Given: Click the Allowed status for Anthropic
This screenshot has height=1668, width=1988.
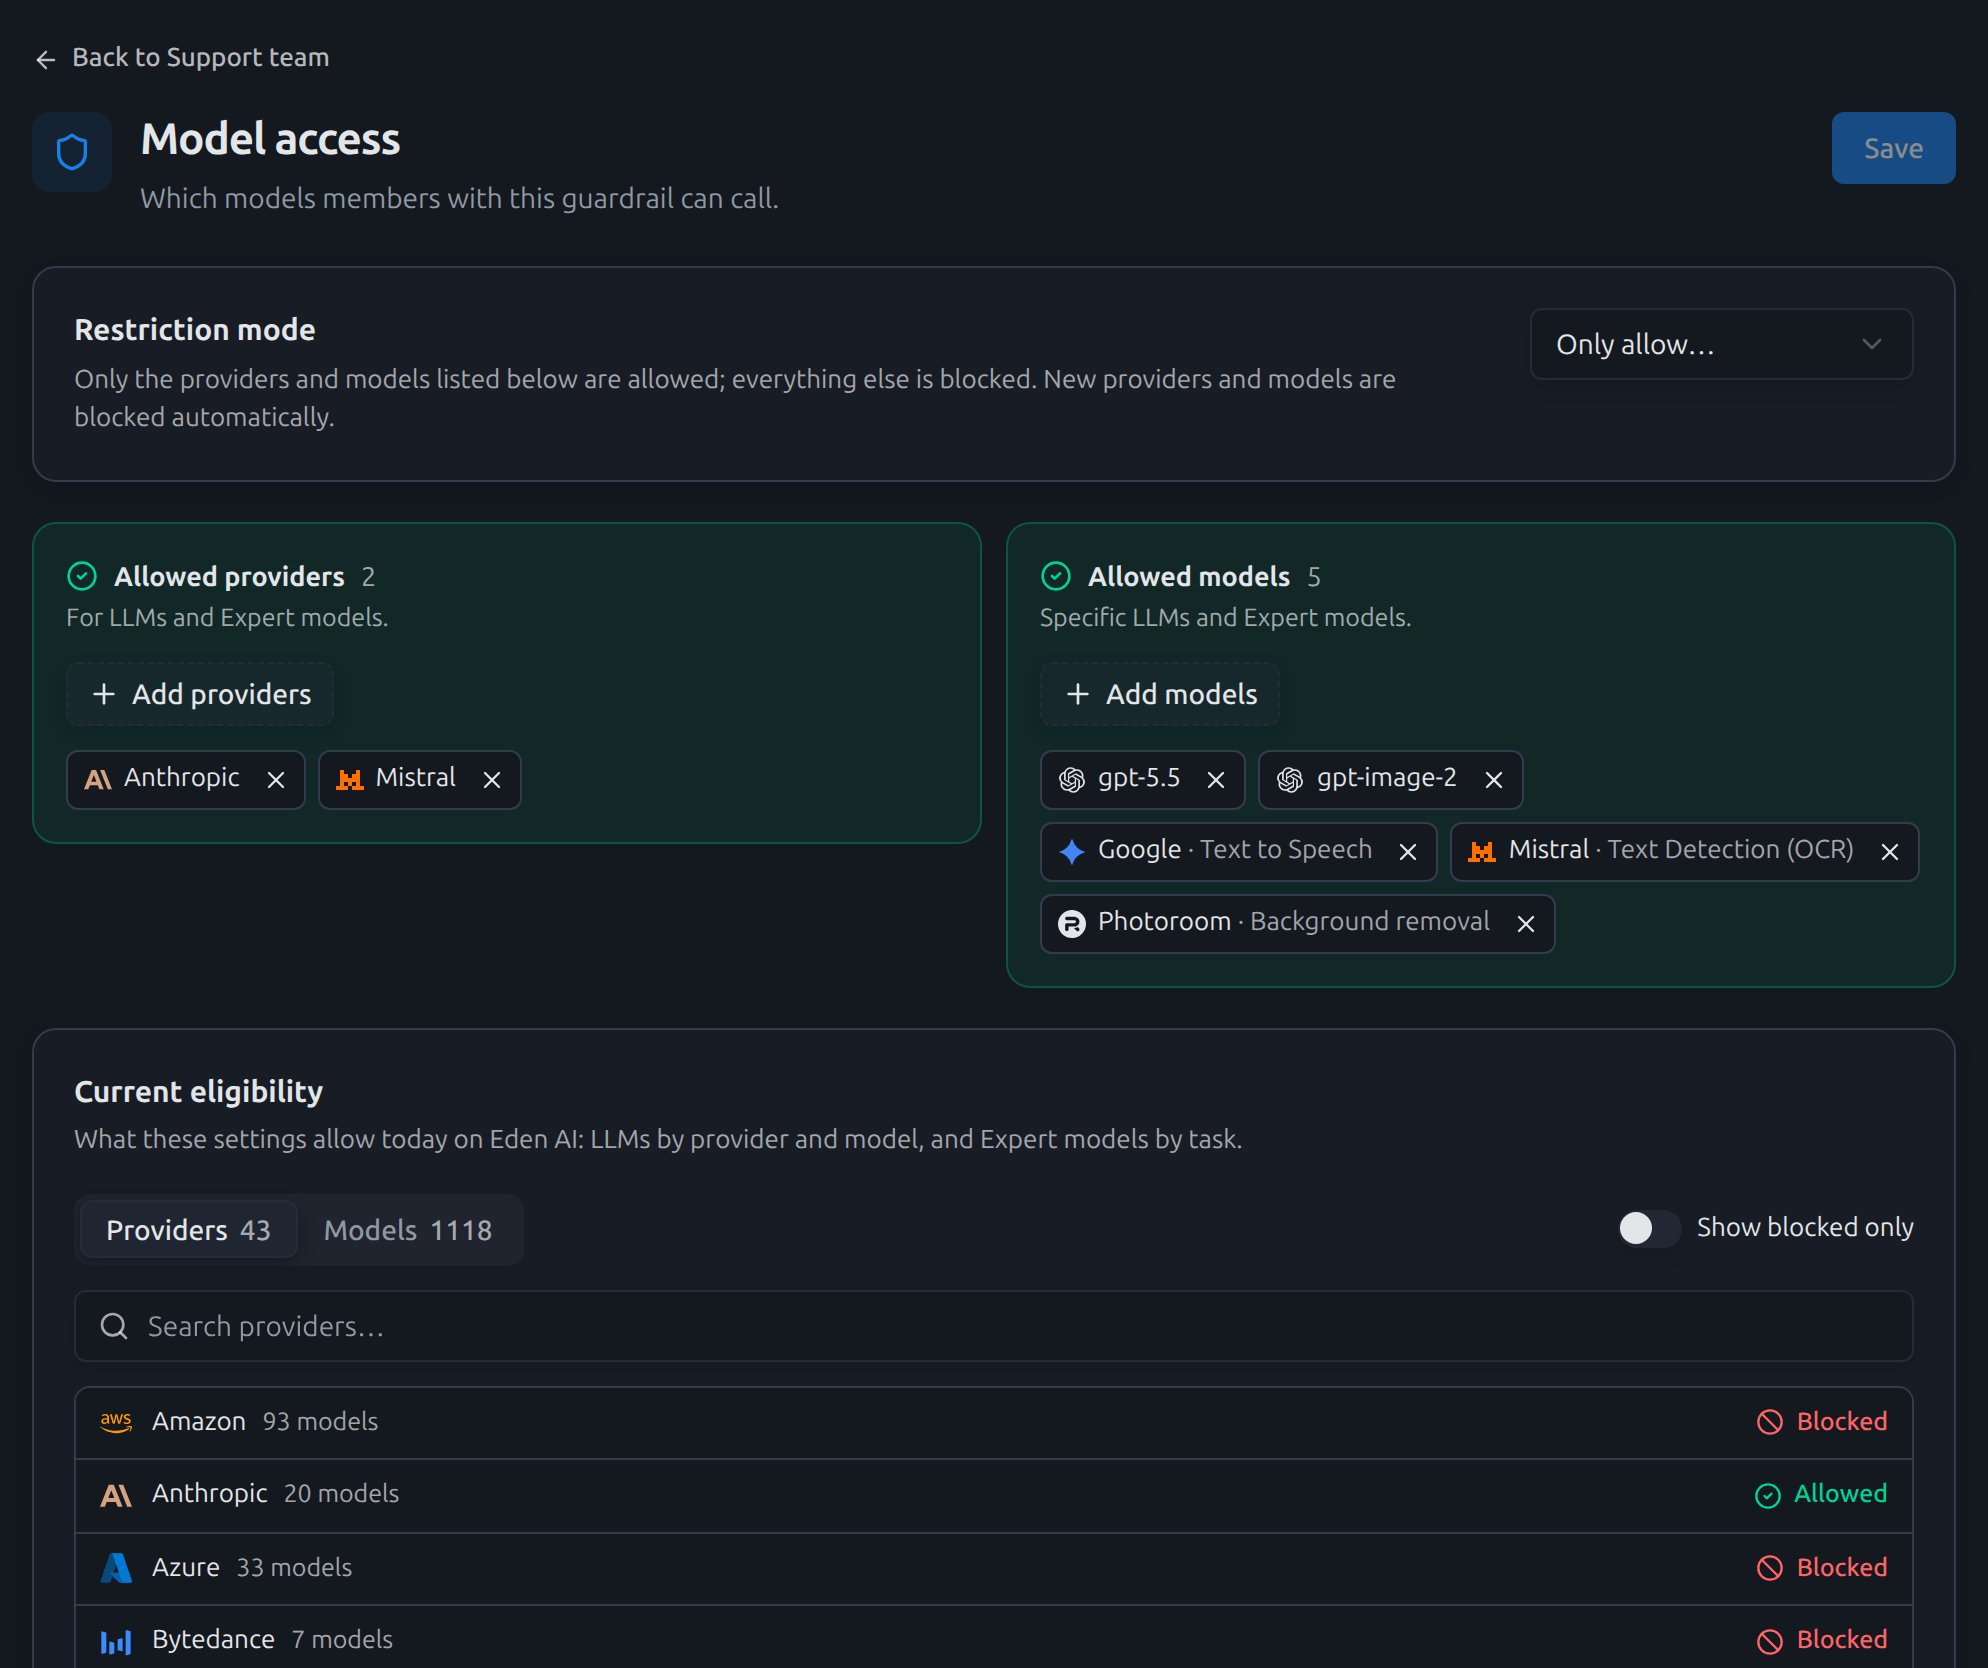Looking at the screenshot, I should [1821, 1494].
